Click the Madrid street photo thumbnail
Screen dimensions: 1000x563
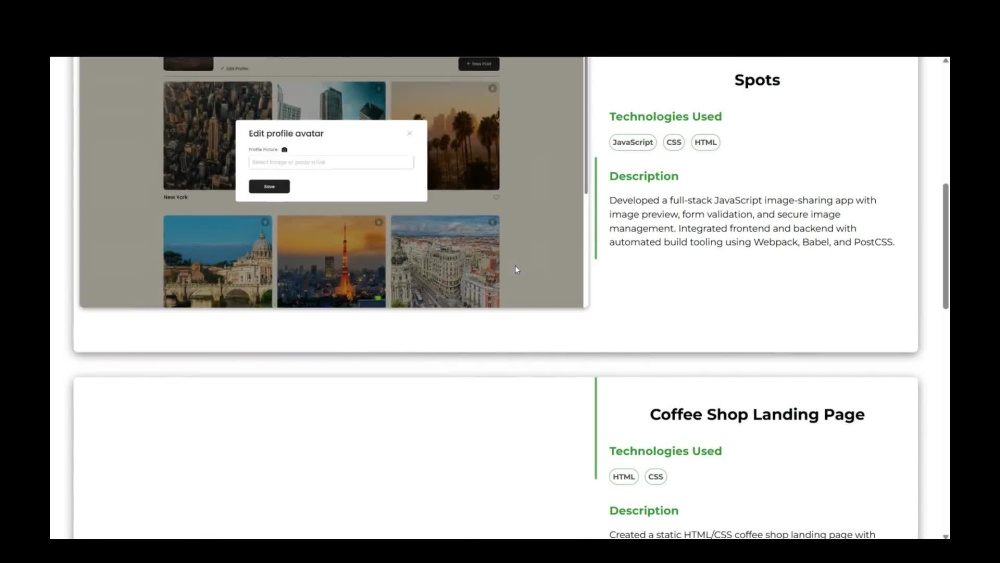point(445,261)
